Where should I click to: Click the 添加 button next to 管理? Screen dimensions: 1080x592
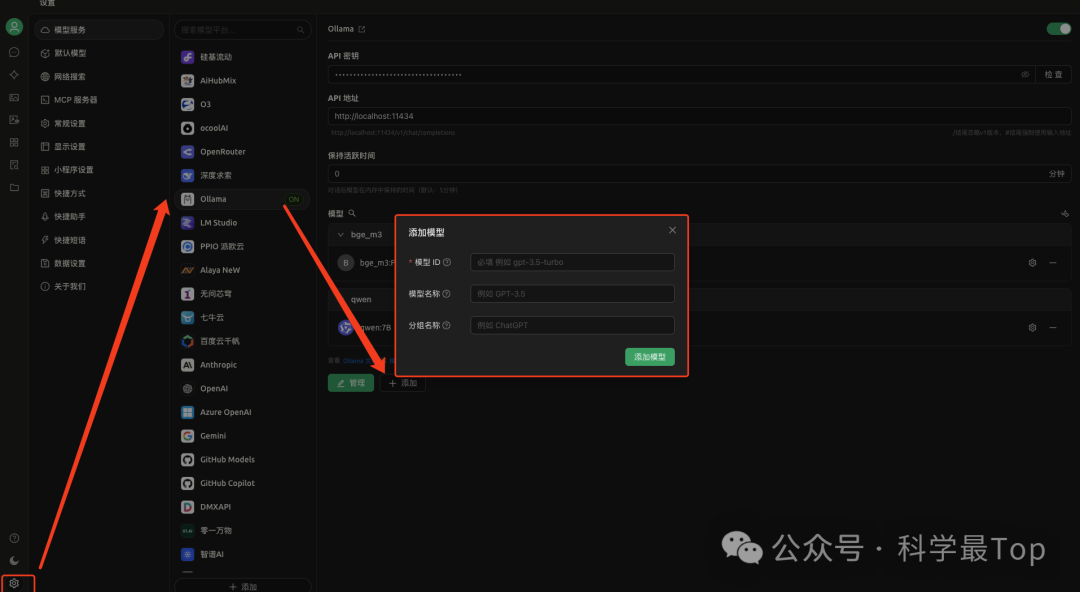(x=403, y=383)
